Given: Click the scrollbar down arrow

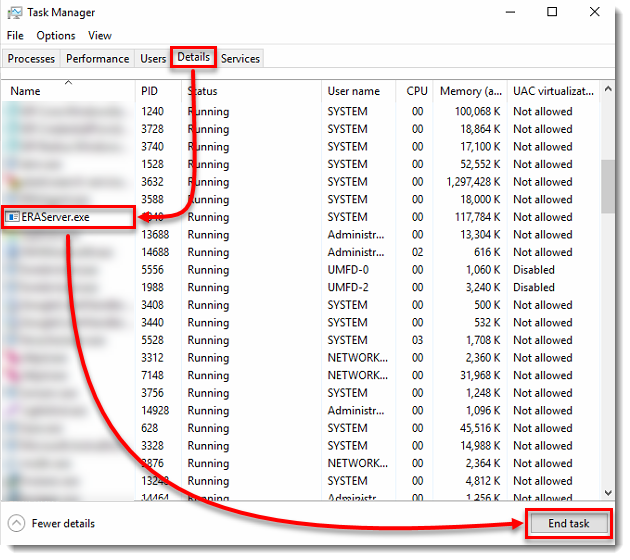Looking at the screenshot, I should pyautogui.click(x=608, y=493).
